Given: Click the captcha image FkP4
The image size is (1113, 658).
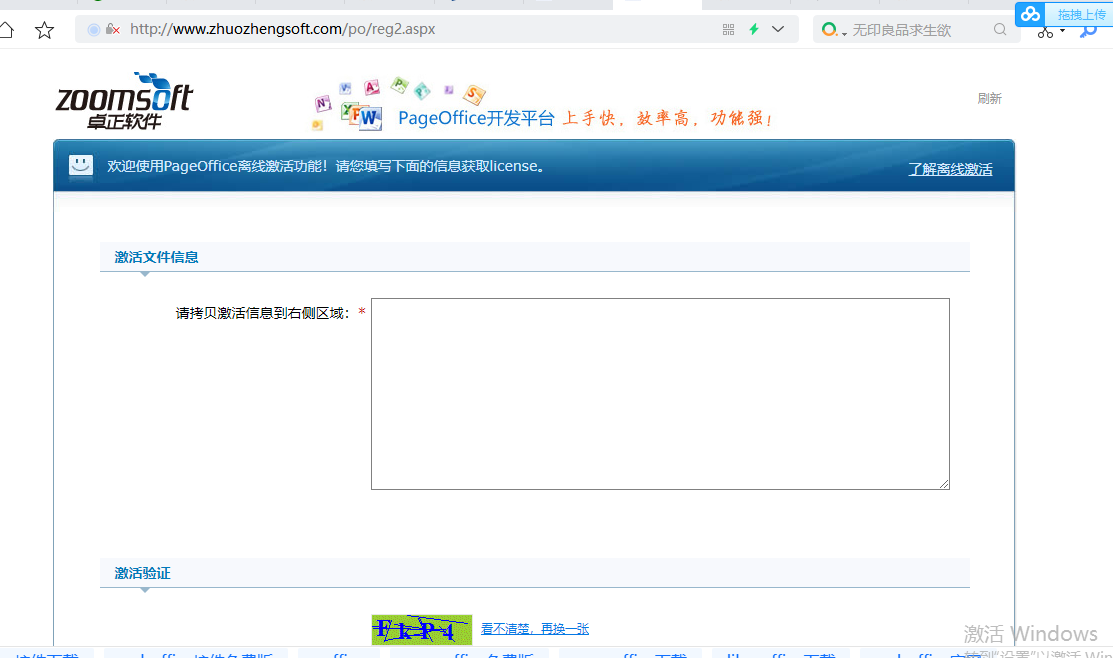Looking at the screenshot, I should pyautogui.click(x=422, y=630).
